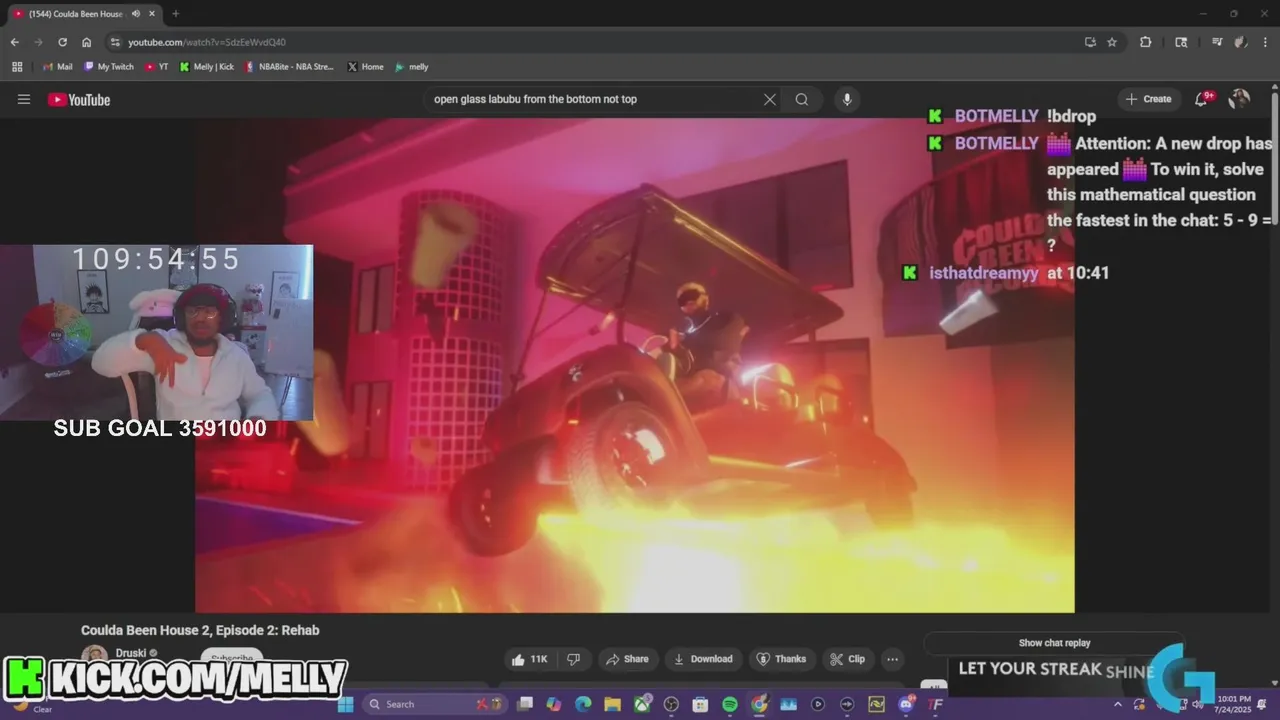Click the video player area
The image size is (1280, 720).
pyautogui.click(x=634, y=365)
